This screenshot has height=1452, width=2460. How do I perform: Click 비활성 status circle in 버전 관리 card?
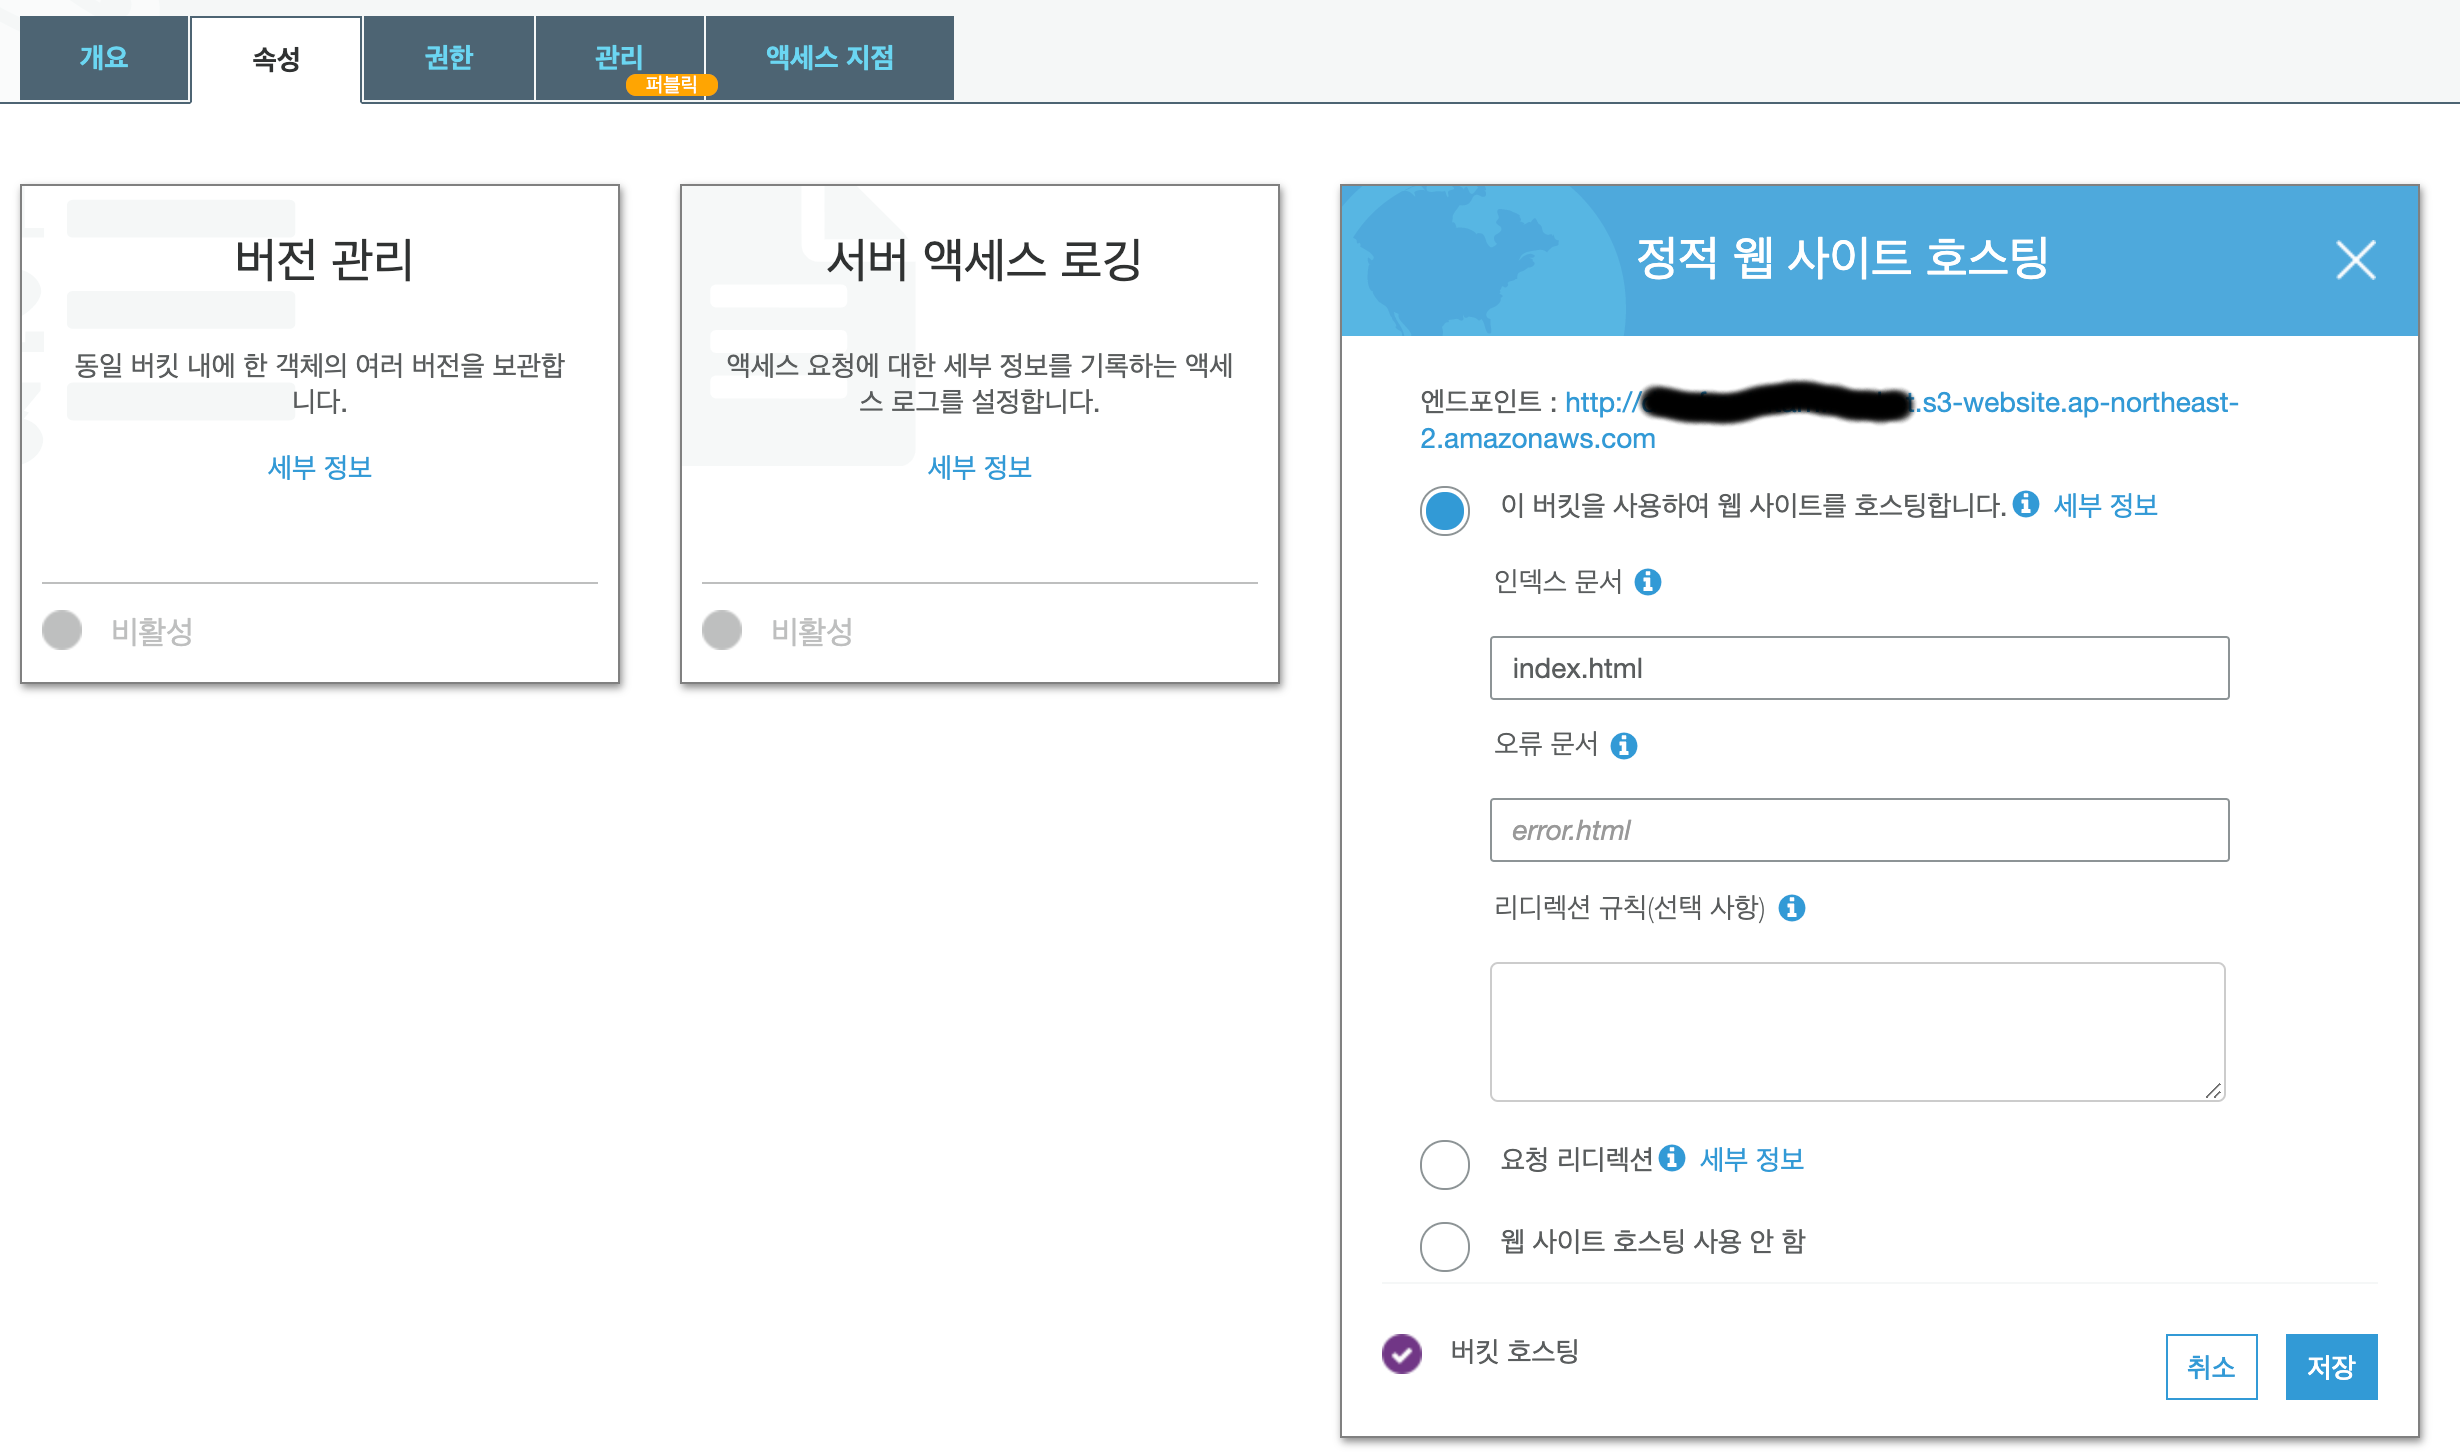(x=62, y=630)
